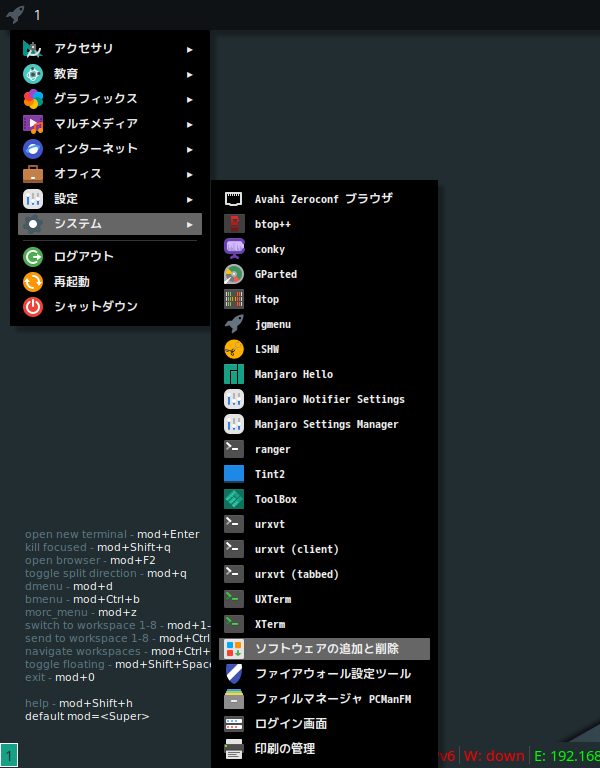Click the conky monitor icon

pos(234,249)
